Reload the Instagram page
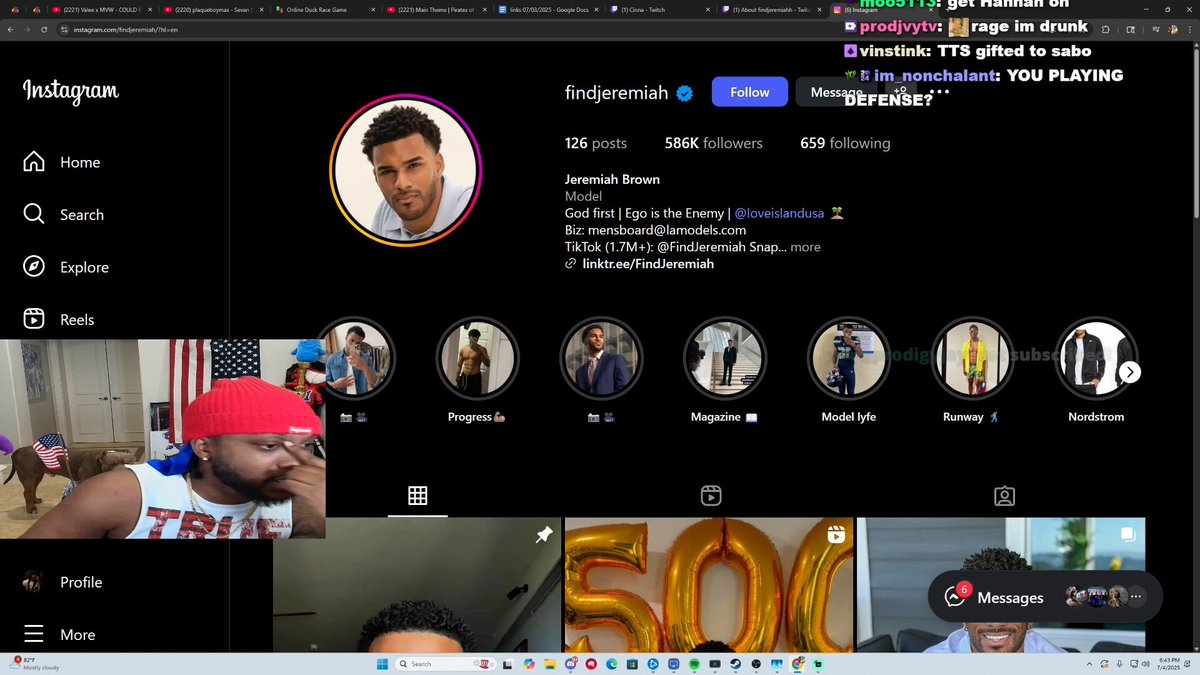The width and height of the screenshot is (1200, 675). tap(44, 29)
